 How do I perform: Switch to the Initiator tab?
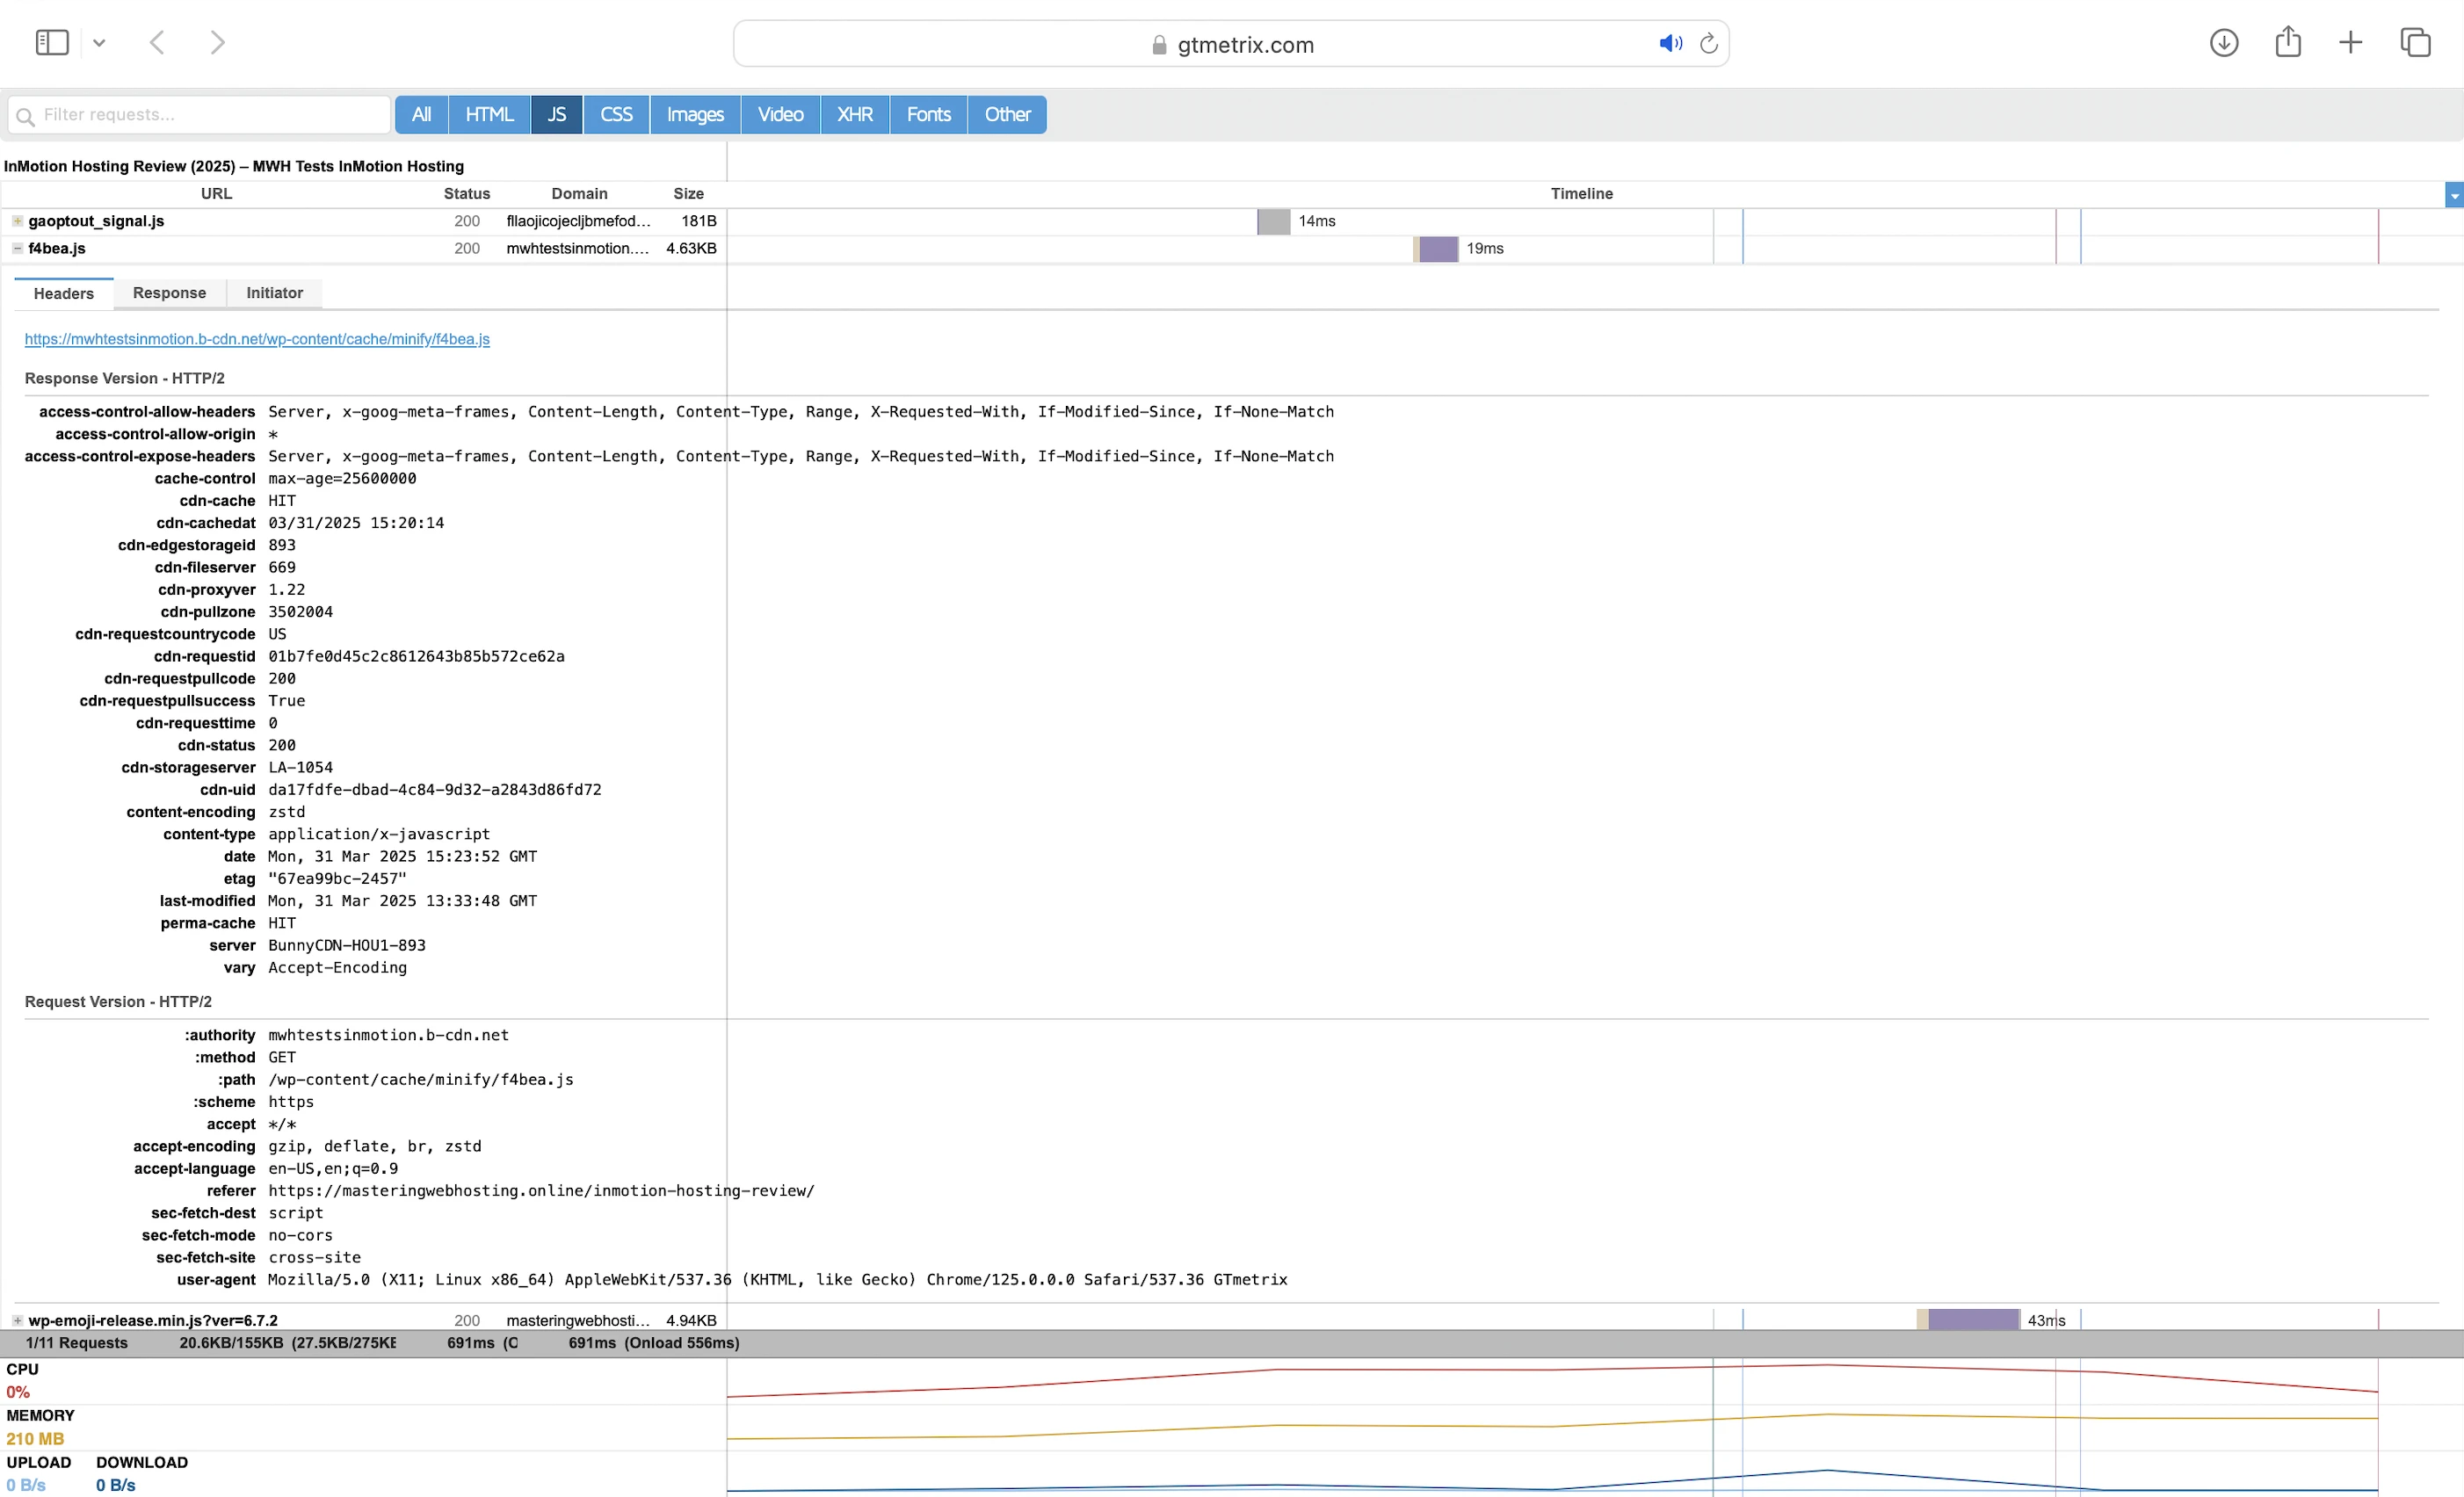(274, 293)
